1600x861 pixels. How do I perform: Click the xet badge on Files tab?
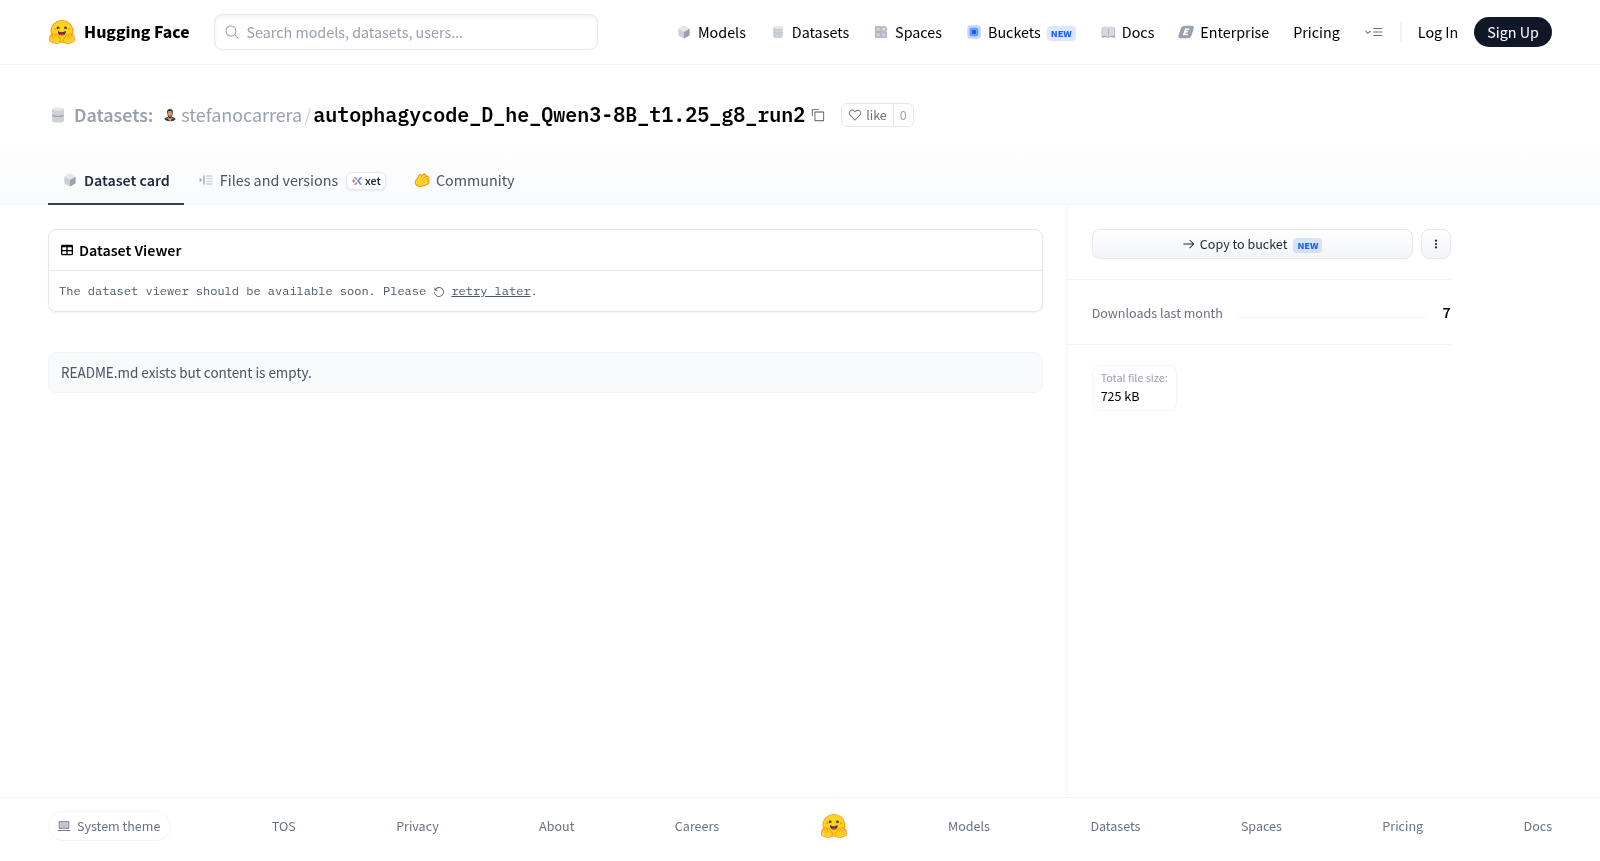(366, 181)
